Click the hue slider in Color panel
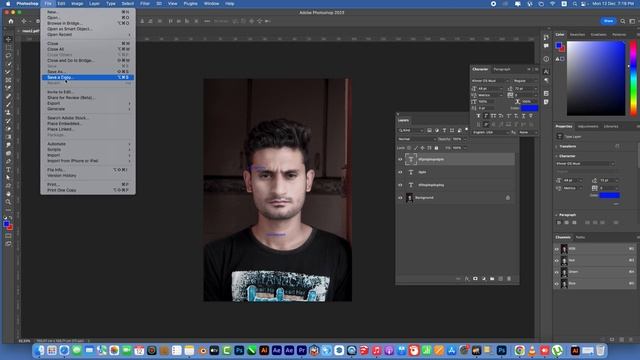Image resolution: width=640 pixels, height=360 pixels. (x=633, y=78)
